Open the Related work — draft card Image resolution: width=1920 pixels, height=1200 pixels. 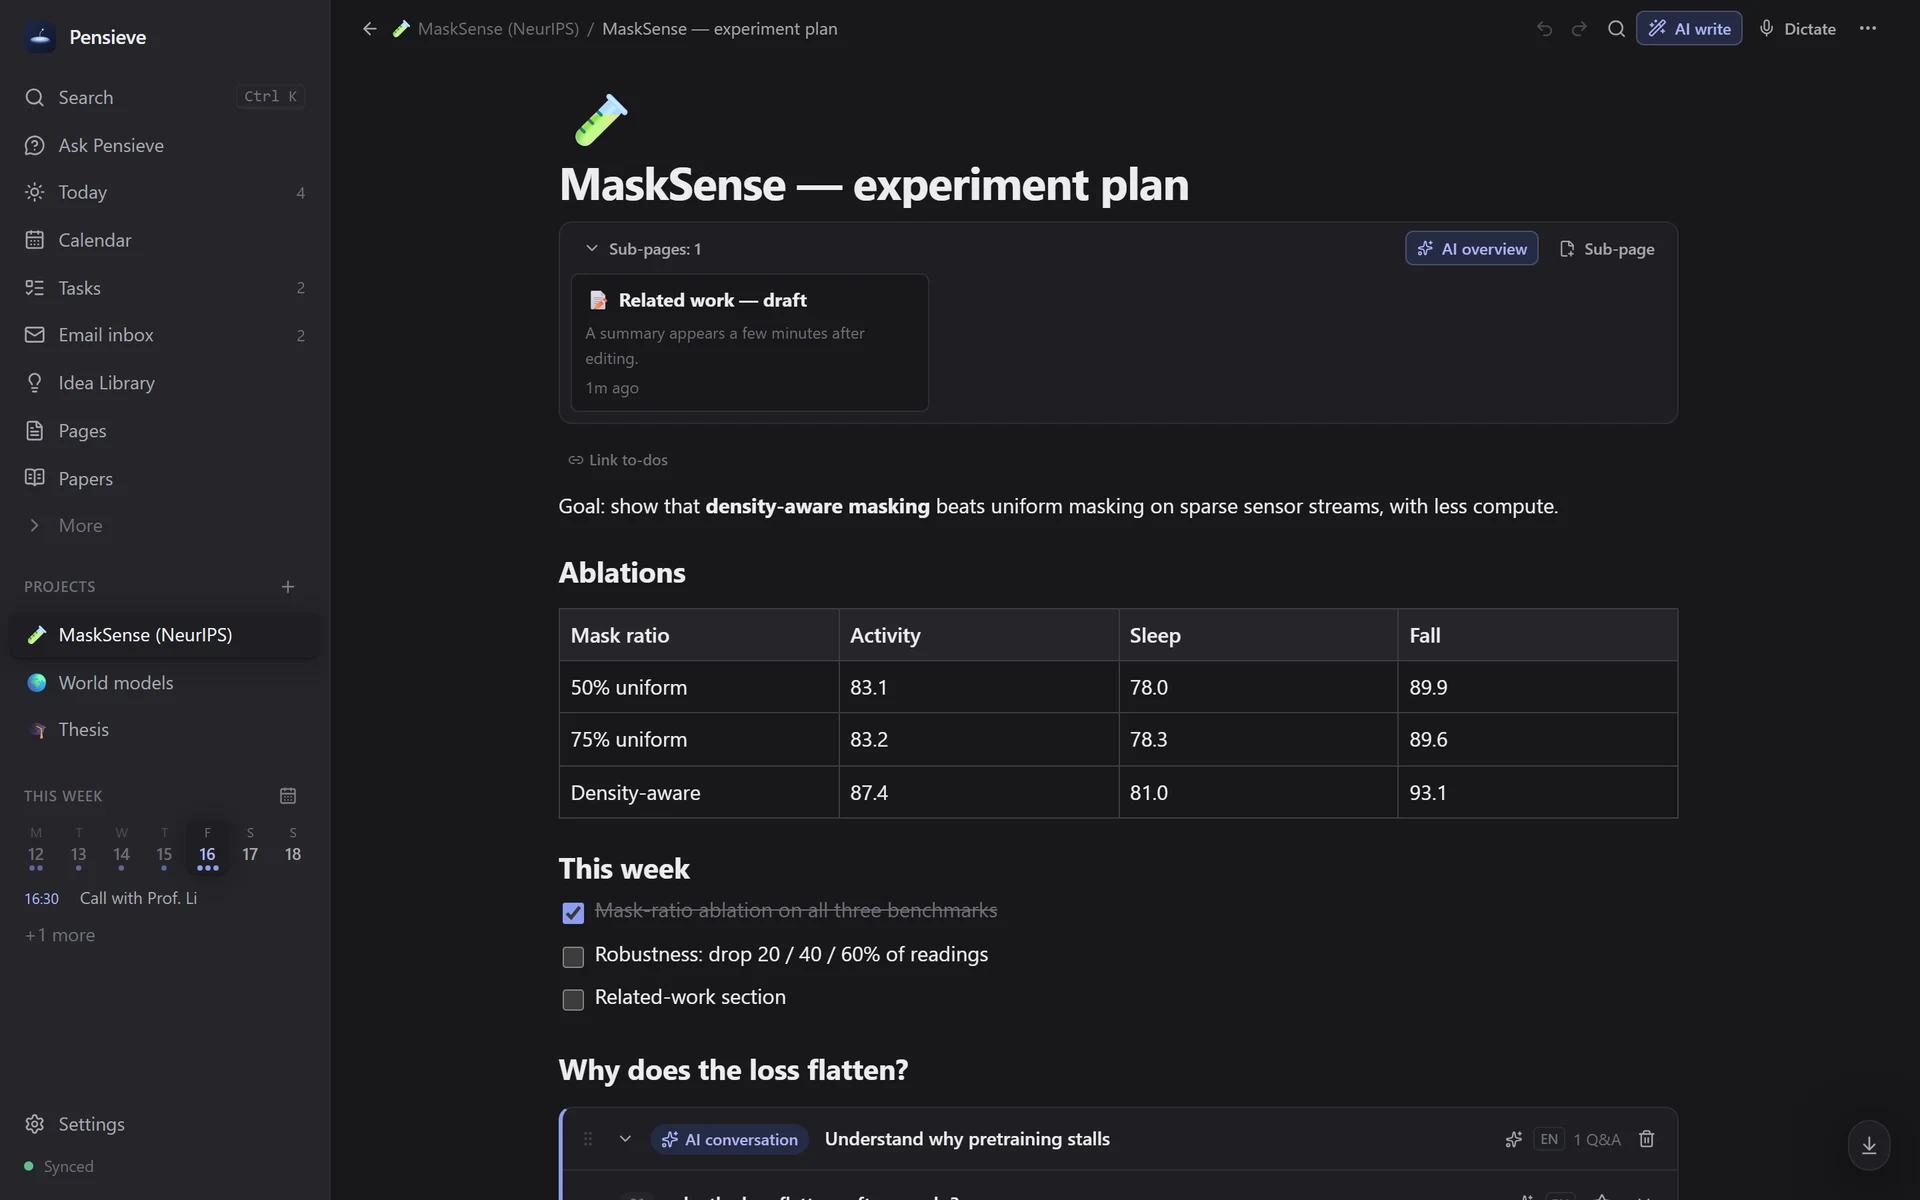pos(749,342)
